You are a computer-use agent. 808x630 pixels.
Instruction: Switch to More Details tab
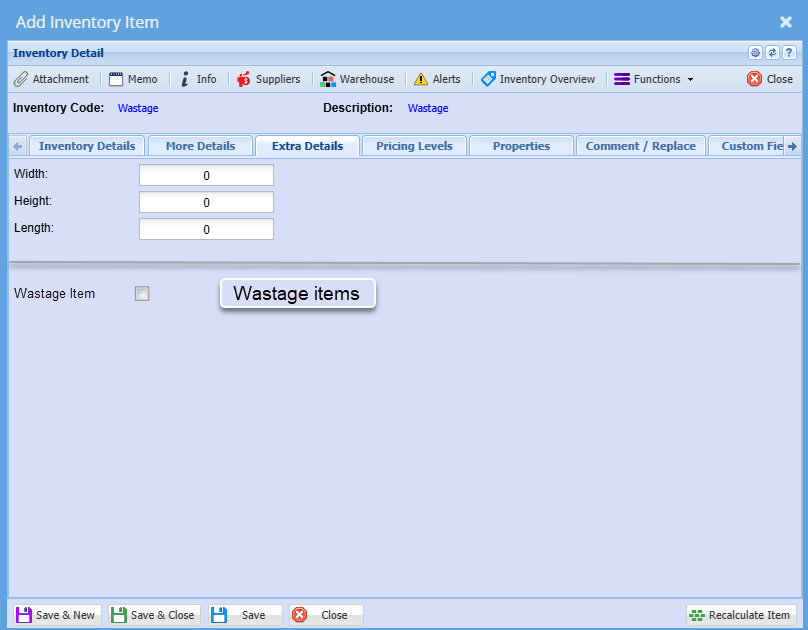200,146
